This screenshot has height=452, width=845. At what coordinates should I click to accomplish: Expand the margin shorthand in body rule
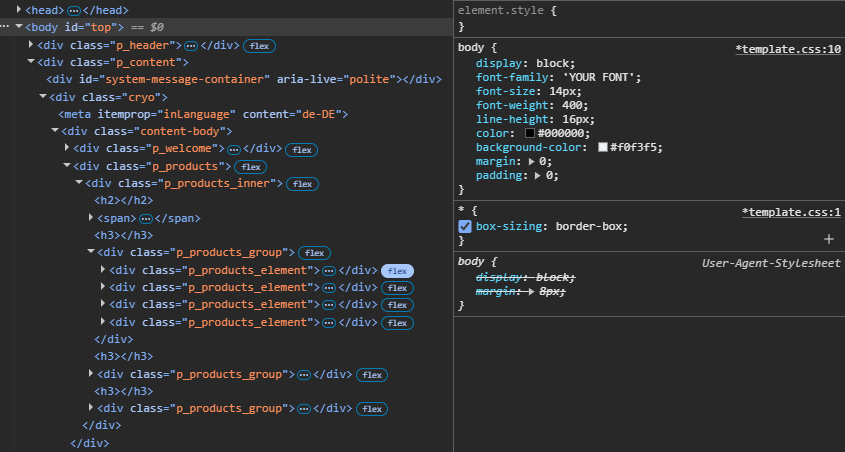pos(532,162)
